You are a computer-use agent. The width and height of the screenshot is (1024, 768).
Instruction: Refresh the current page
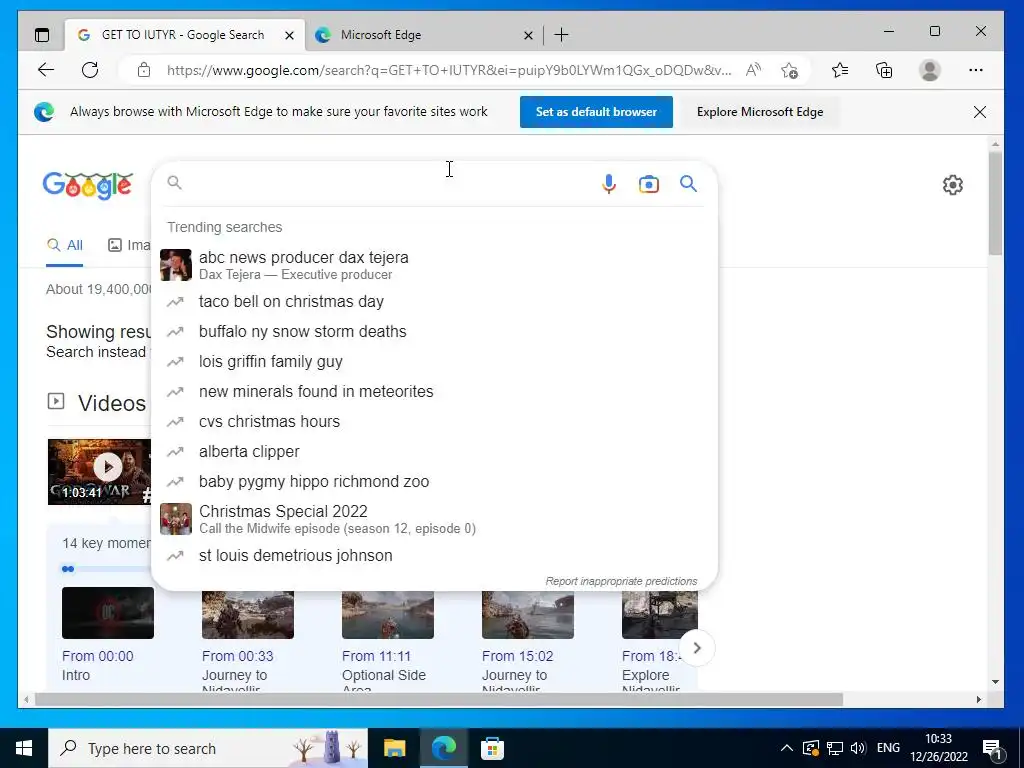[x=90, y=70]
